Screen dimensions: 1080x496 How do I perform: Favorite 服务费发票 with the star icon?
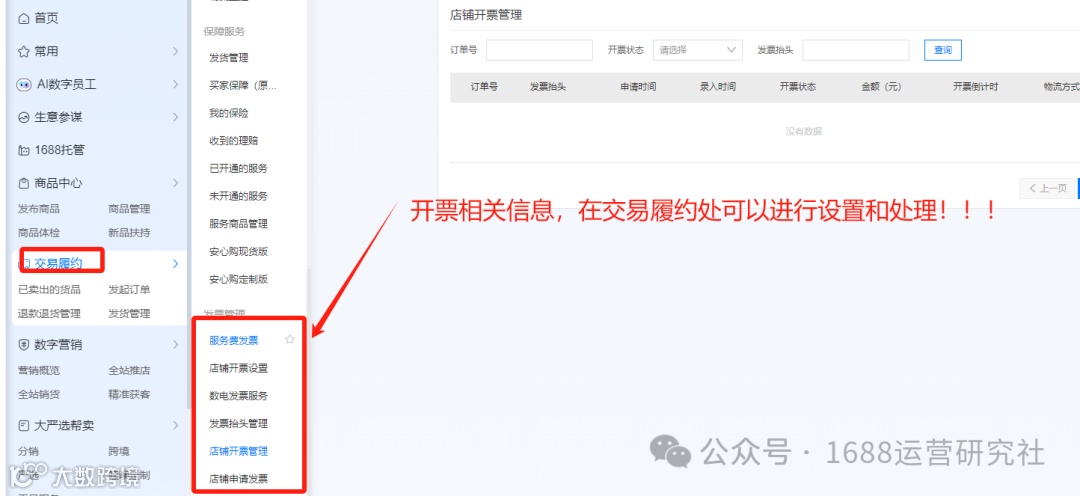coord(290,340)
